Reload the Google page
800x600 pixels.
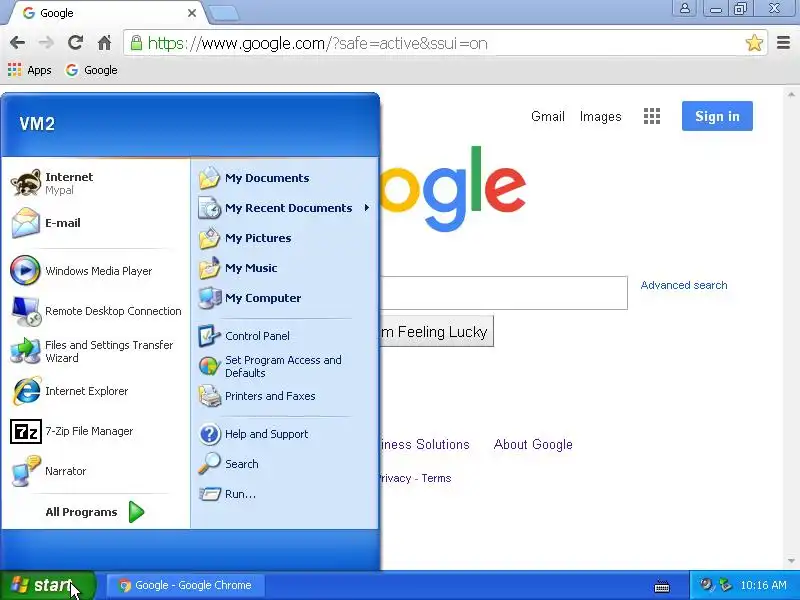pos(76,43)
